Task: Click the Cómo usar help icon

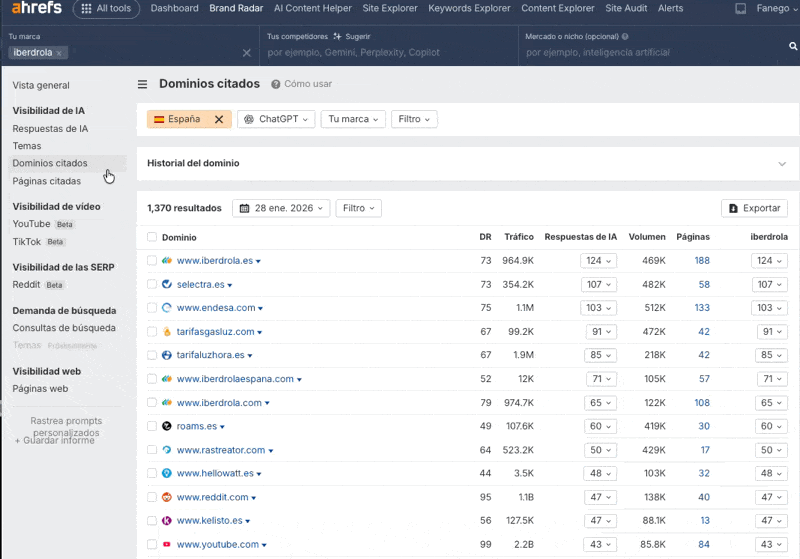Action: point(276,85)
